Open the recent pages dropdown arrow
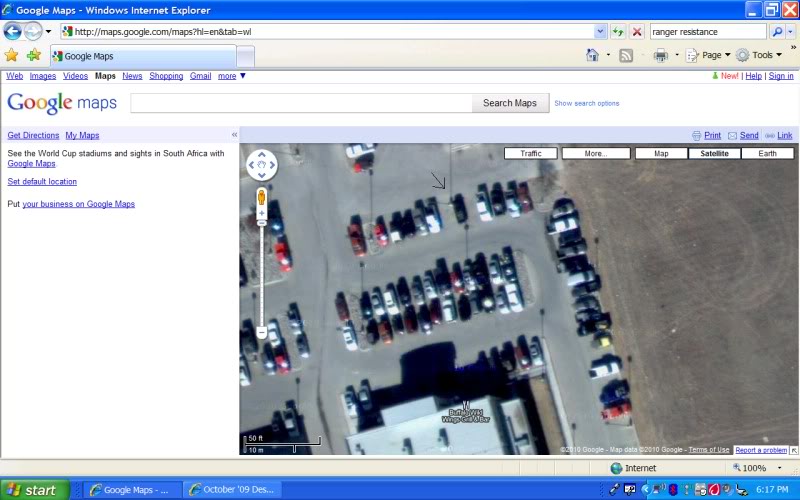 pos(48,32)
